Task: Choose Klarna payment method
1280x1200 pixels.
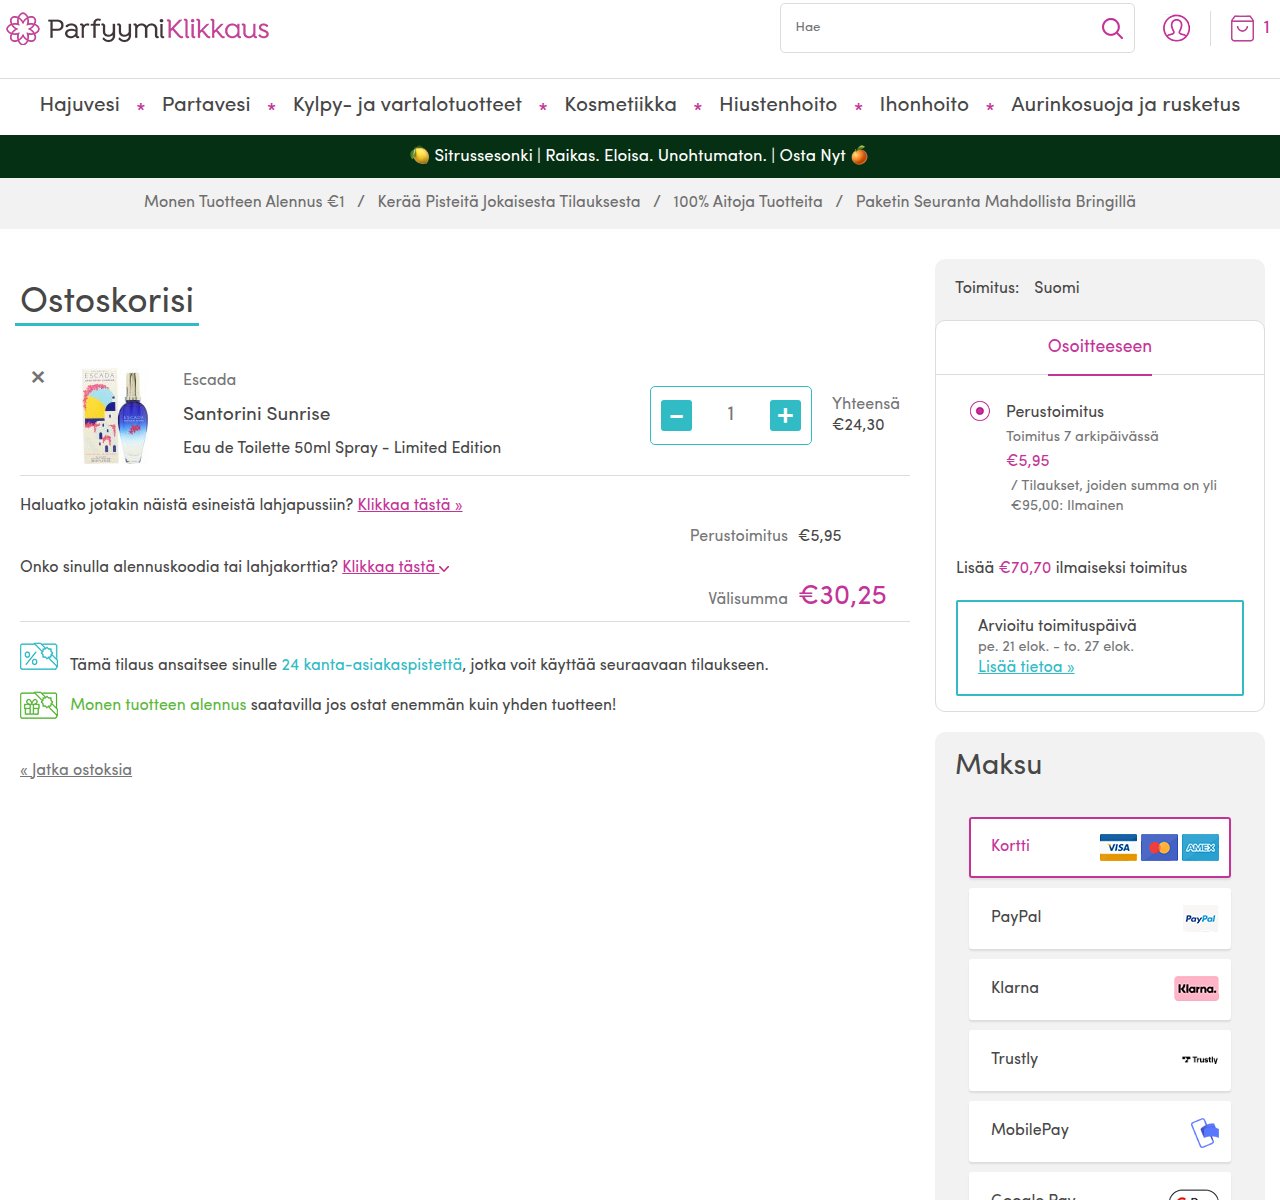Action: coord(1100,990)
